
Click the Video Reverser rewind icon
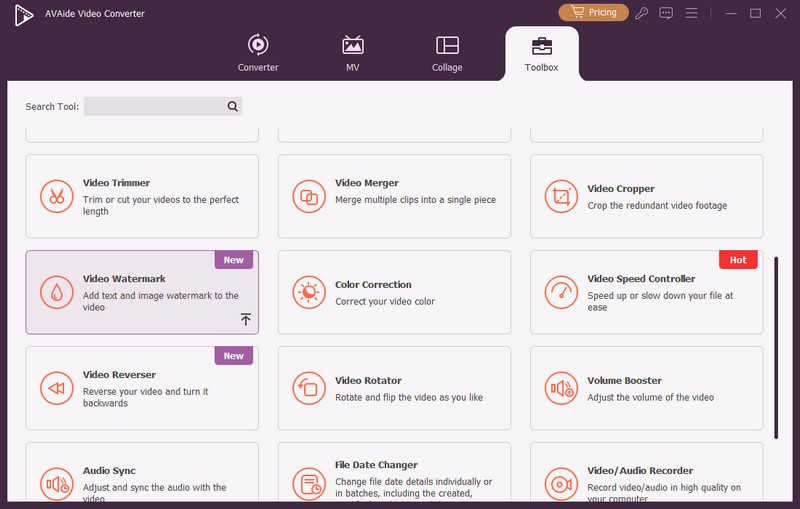pos(56,388)
